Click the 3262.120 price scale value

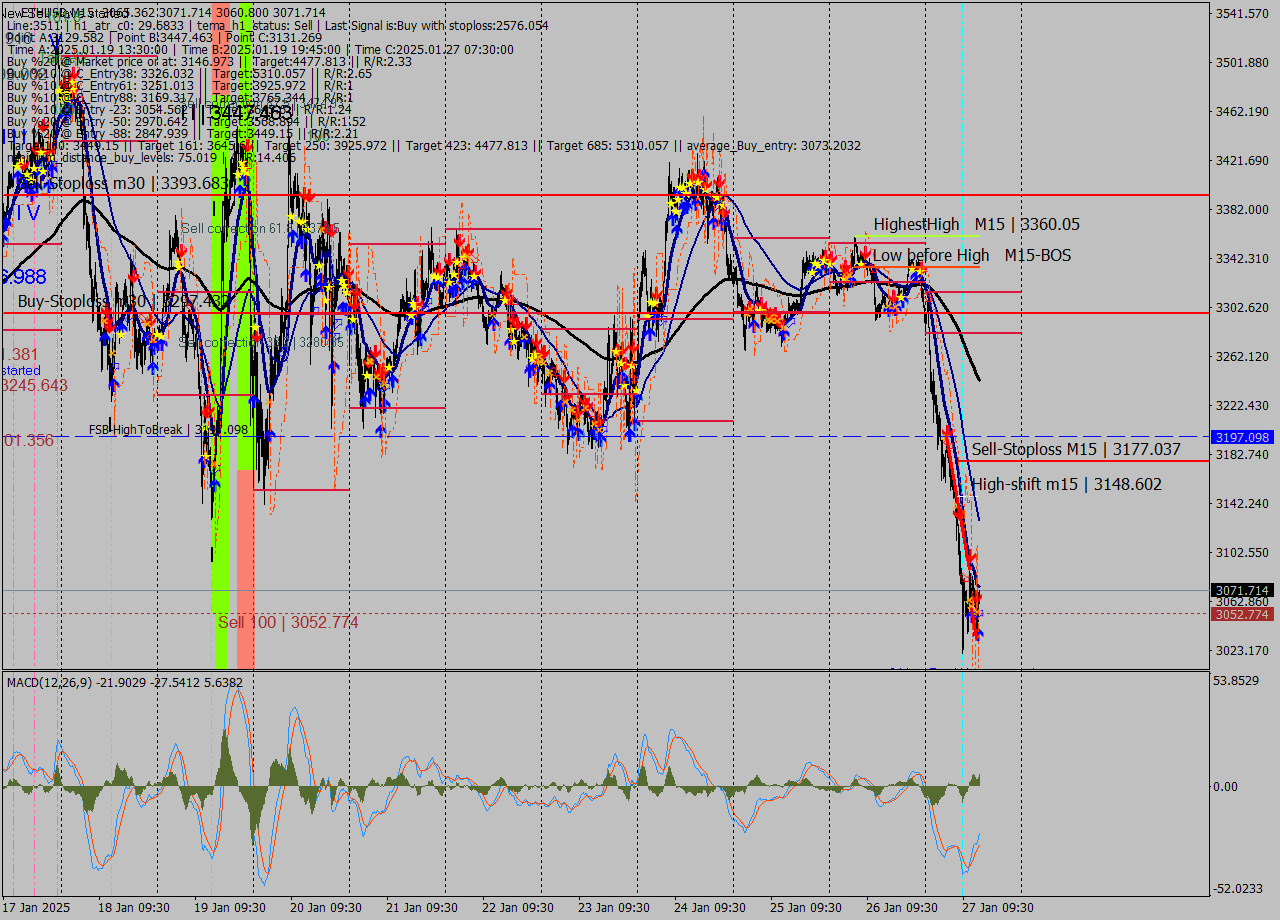coord(1241,356)
